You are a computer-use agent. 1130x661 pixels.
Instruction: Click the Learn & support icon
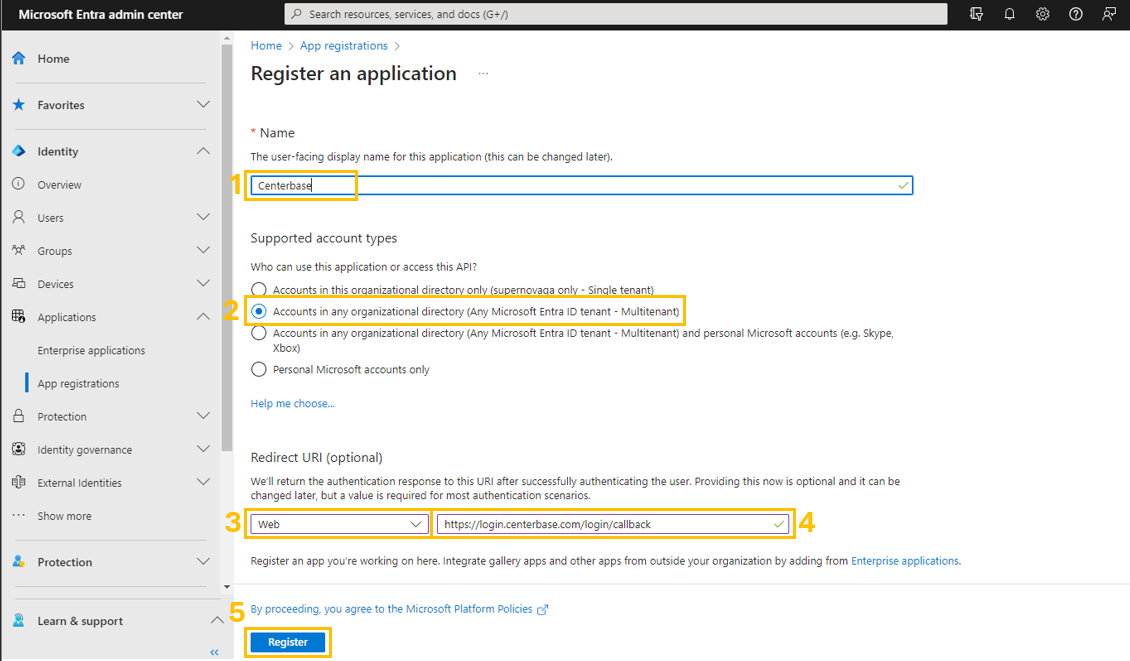click(19, 621)
